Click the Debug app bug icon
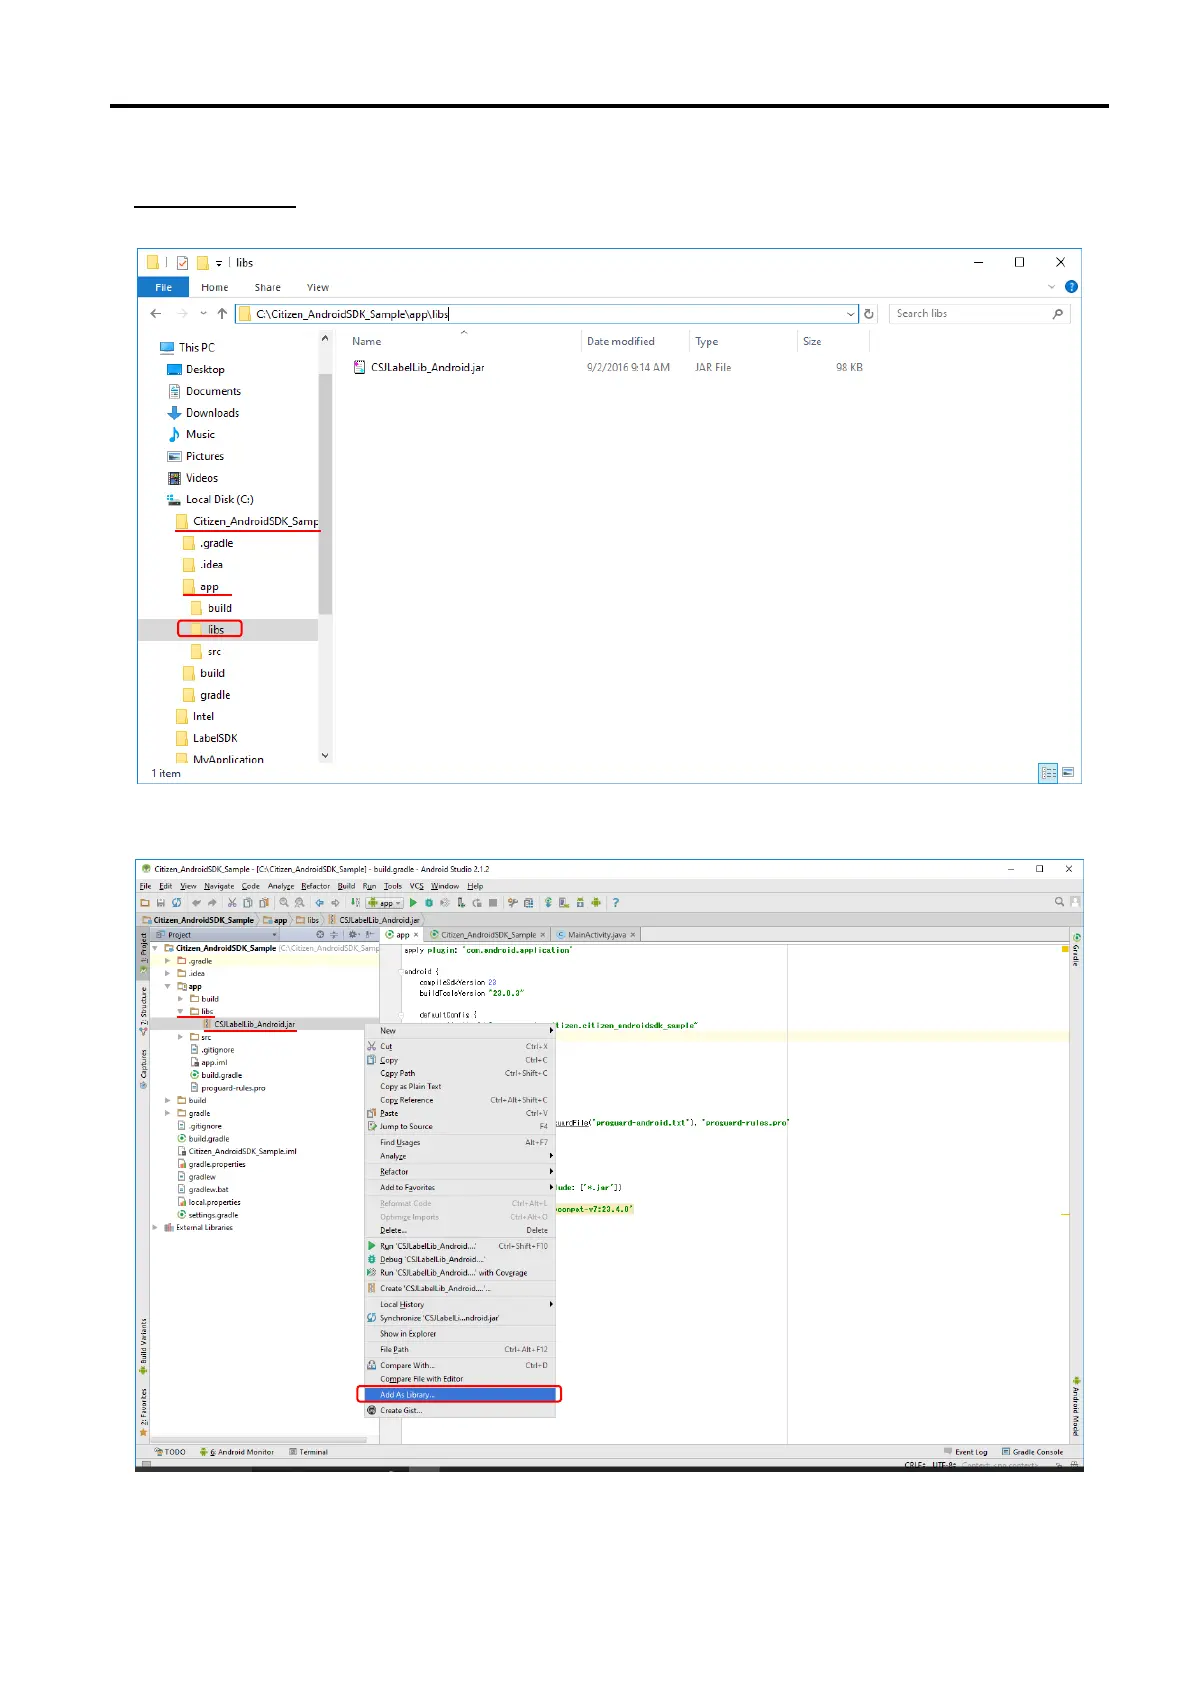Screen dimensions: 1191x1684 (429, 903)
